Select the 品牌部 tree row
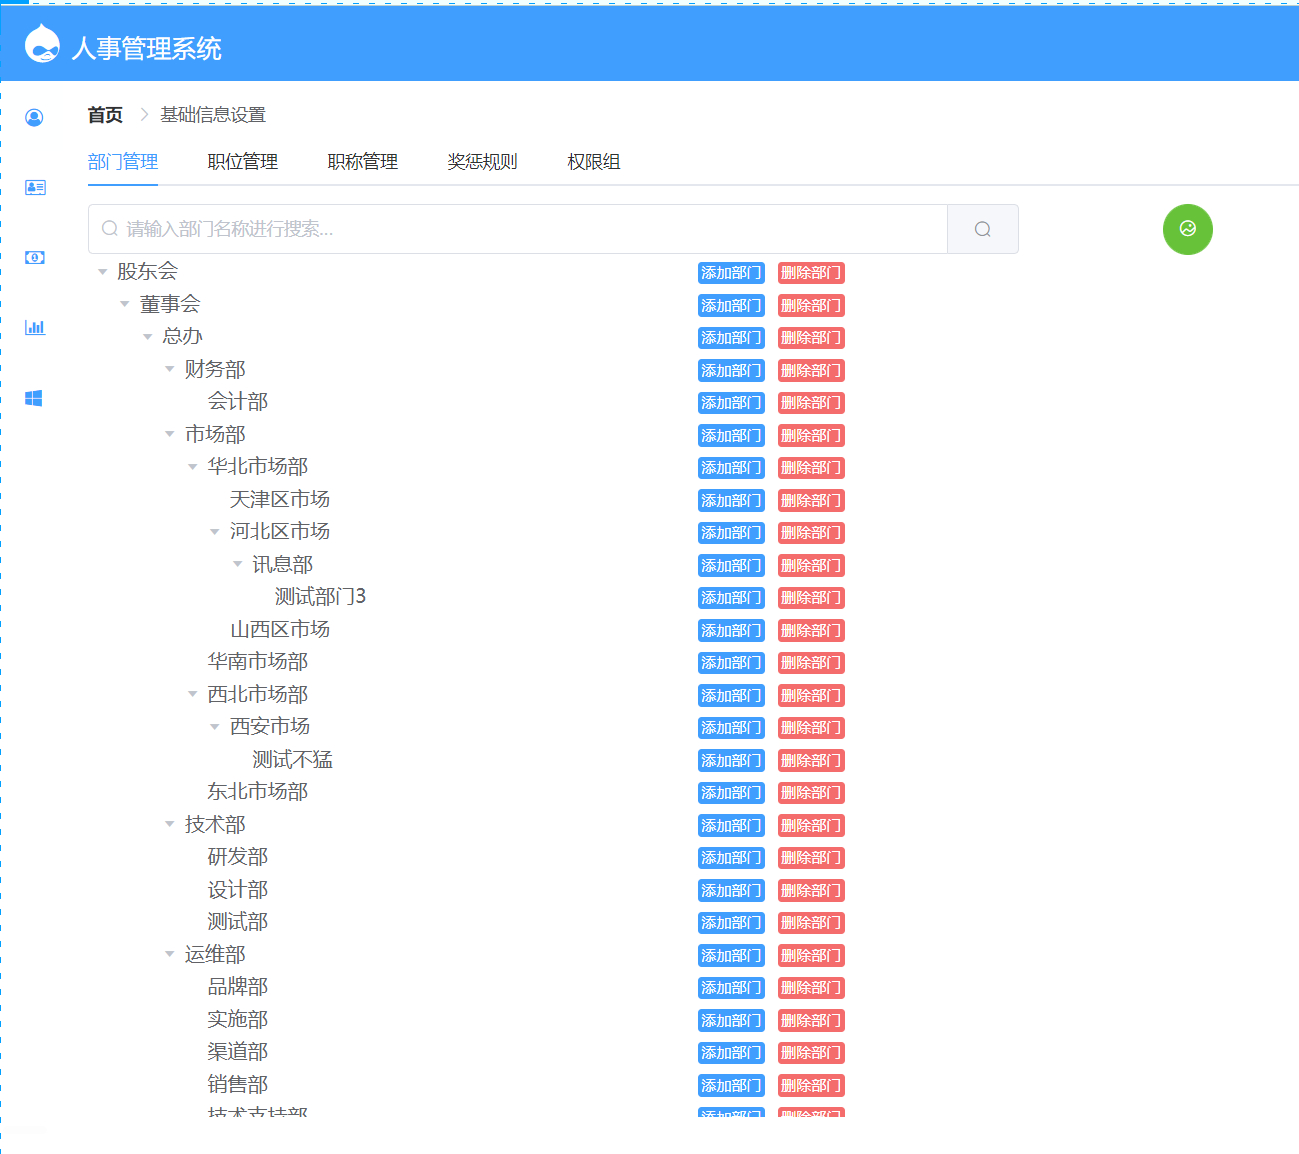Image resolution: width=1299 pixels, height=1154 pixels. (238, 987)
